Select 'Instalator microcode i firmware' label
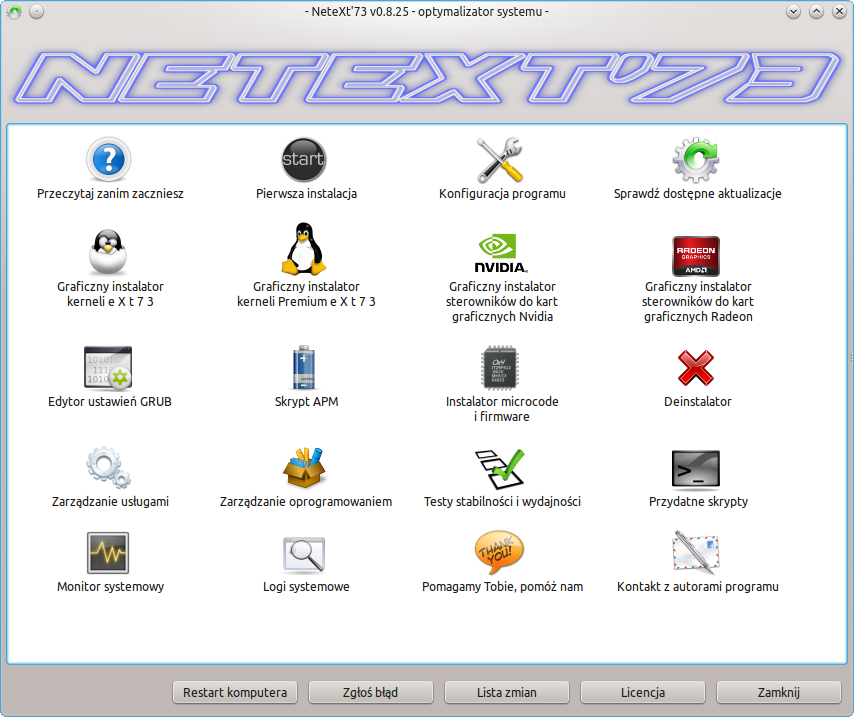The height and width of the screenshot is (717, 854). click(x=502, y=409)
